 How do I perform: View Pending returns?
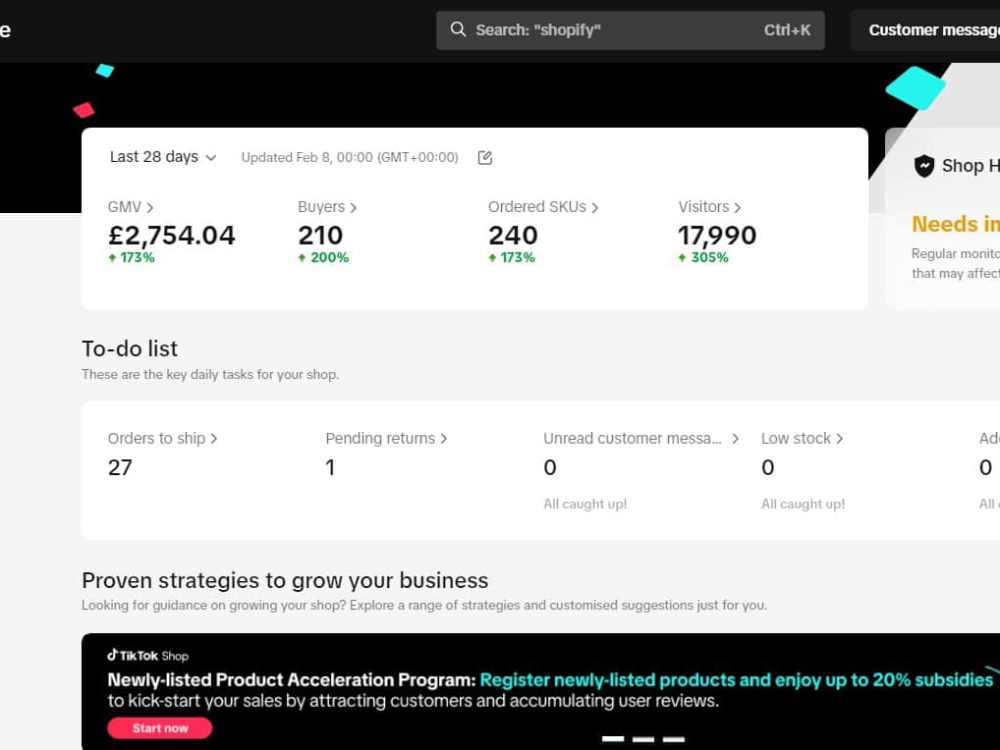(x=386, y=438)
